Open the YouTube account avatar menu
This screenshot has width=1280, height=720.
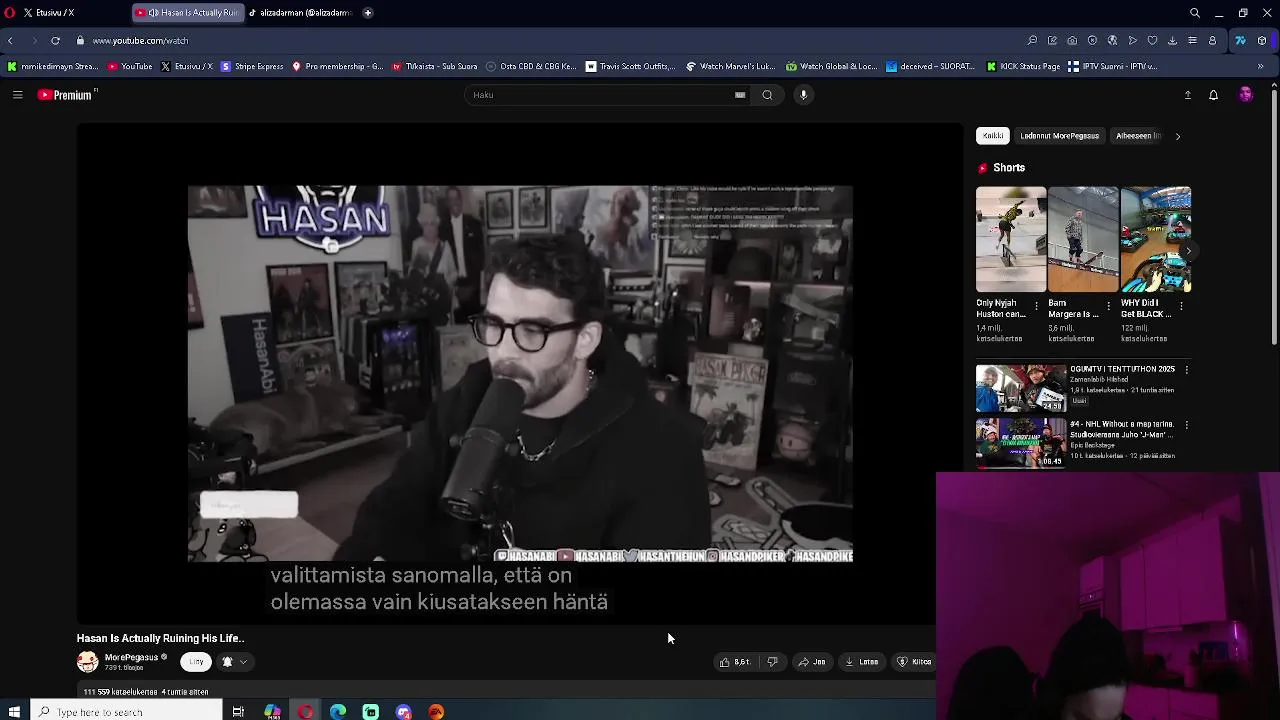(1245, 95)
